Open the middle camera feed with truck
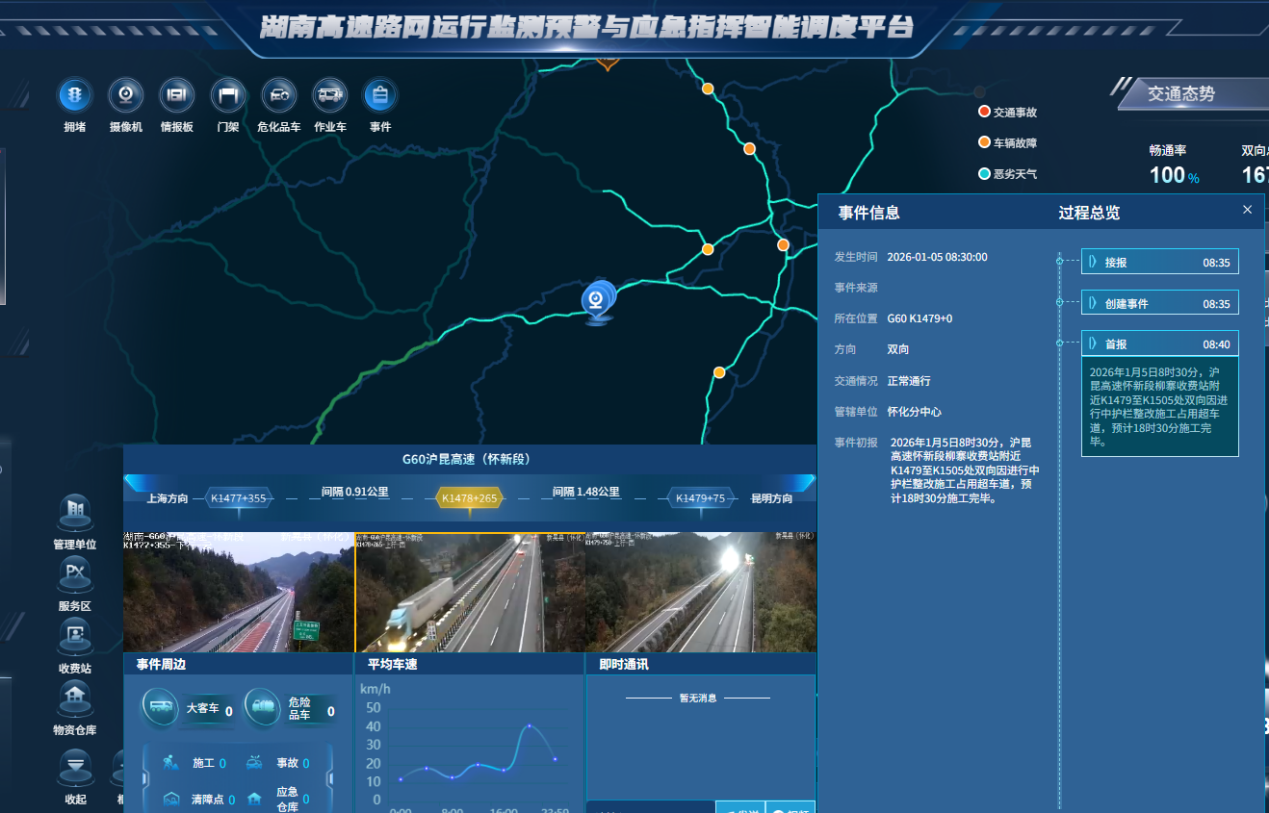The image size is (1269, 813). click(x=469, y=592)
